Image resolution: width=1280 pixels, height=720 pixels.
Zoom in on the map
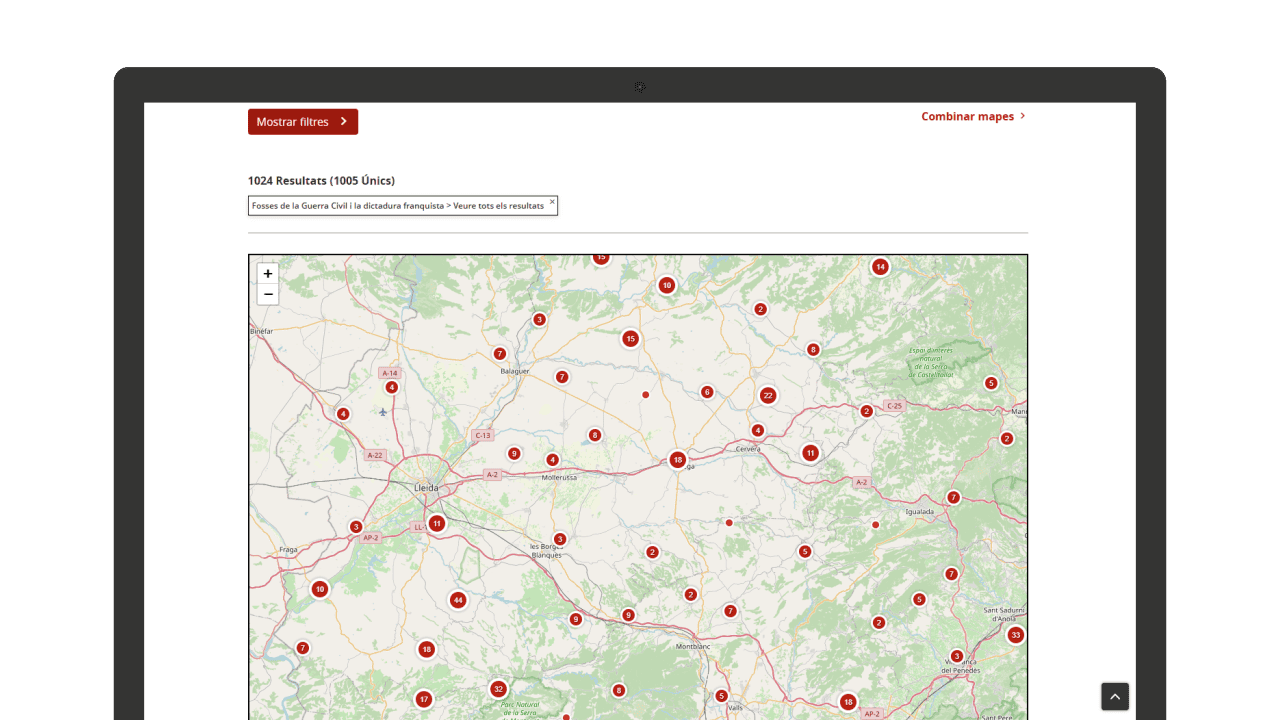(x=267, y=274)
